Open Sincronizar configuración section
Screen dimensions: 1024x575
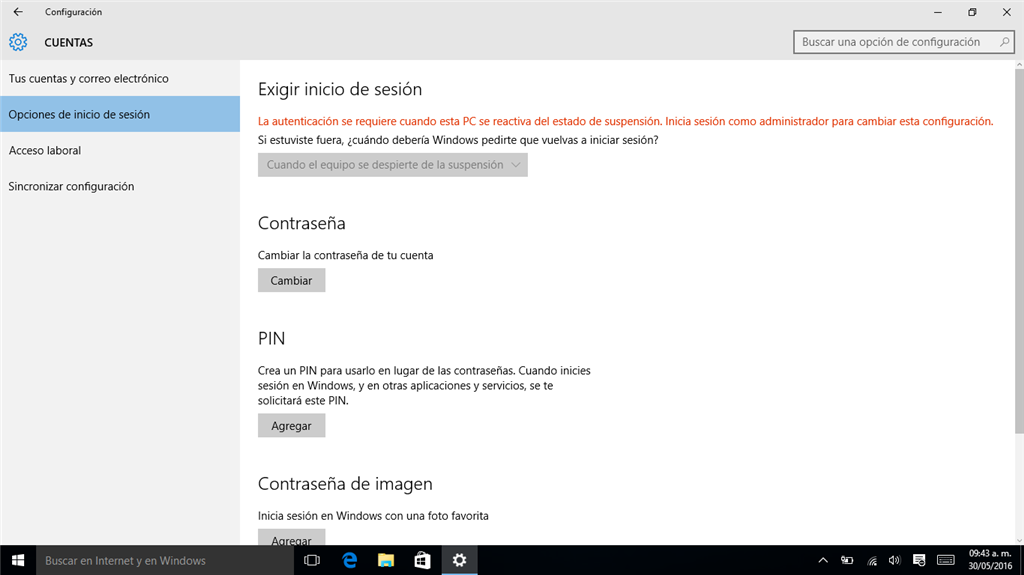point(120,186)
